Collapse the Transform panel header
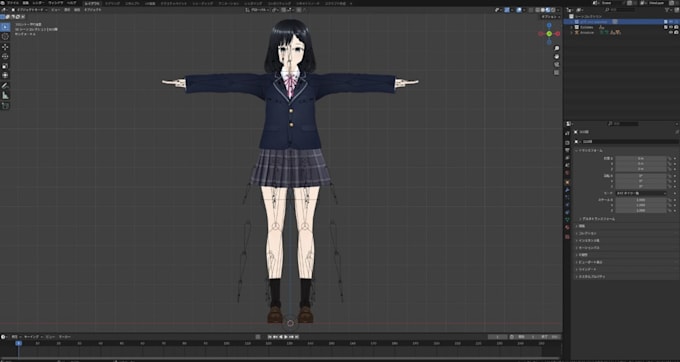The height and width of the screenshot is (362, 680). click(x=626, y=150)
